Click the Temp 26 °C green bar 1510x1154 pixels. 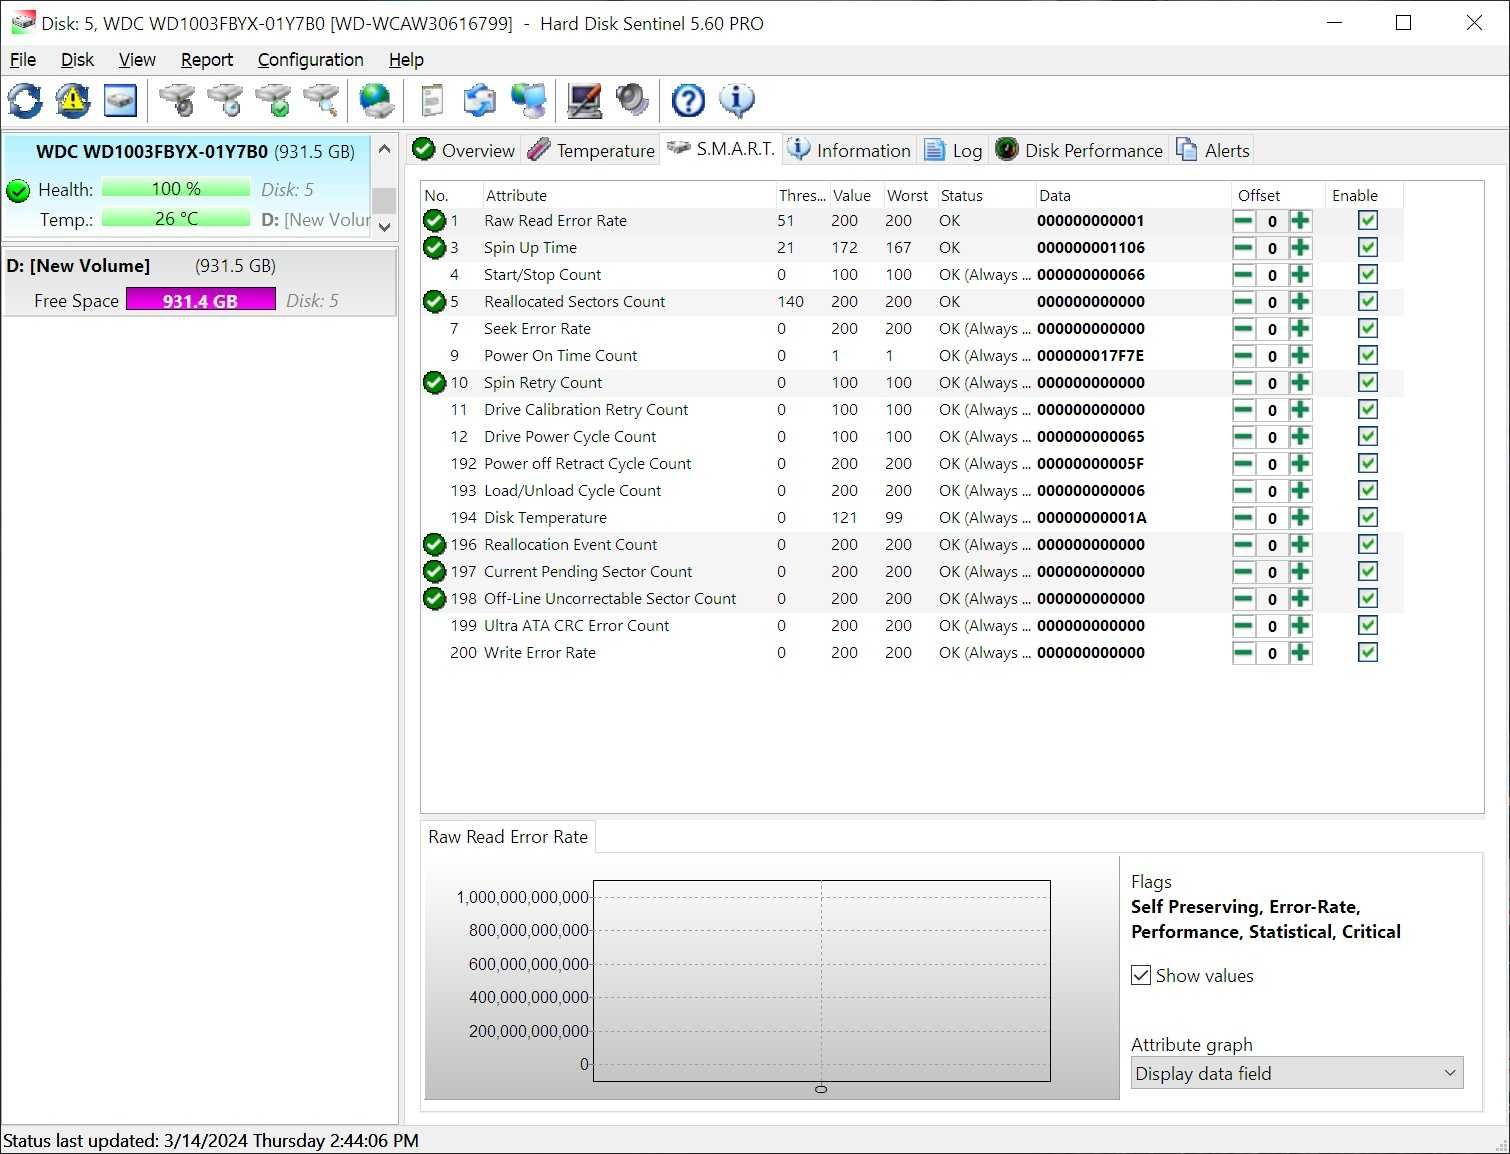tap(176, 218)
